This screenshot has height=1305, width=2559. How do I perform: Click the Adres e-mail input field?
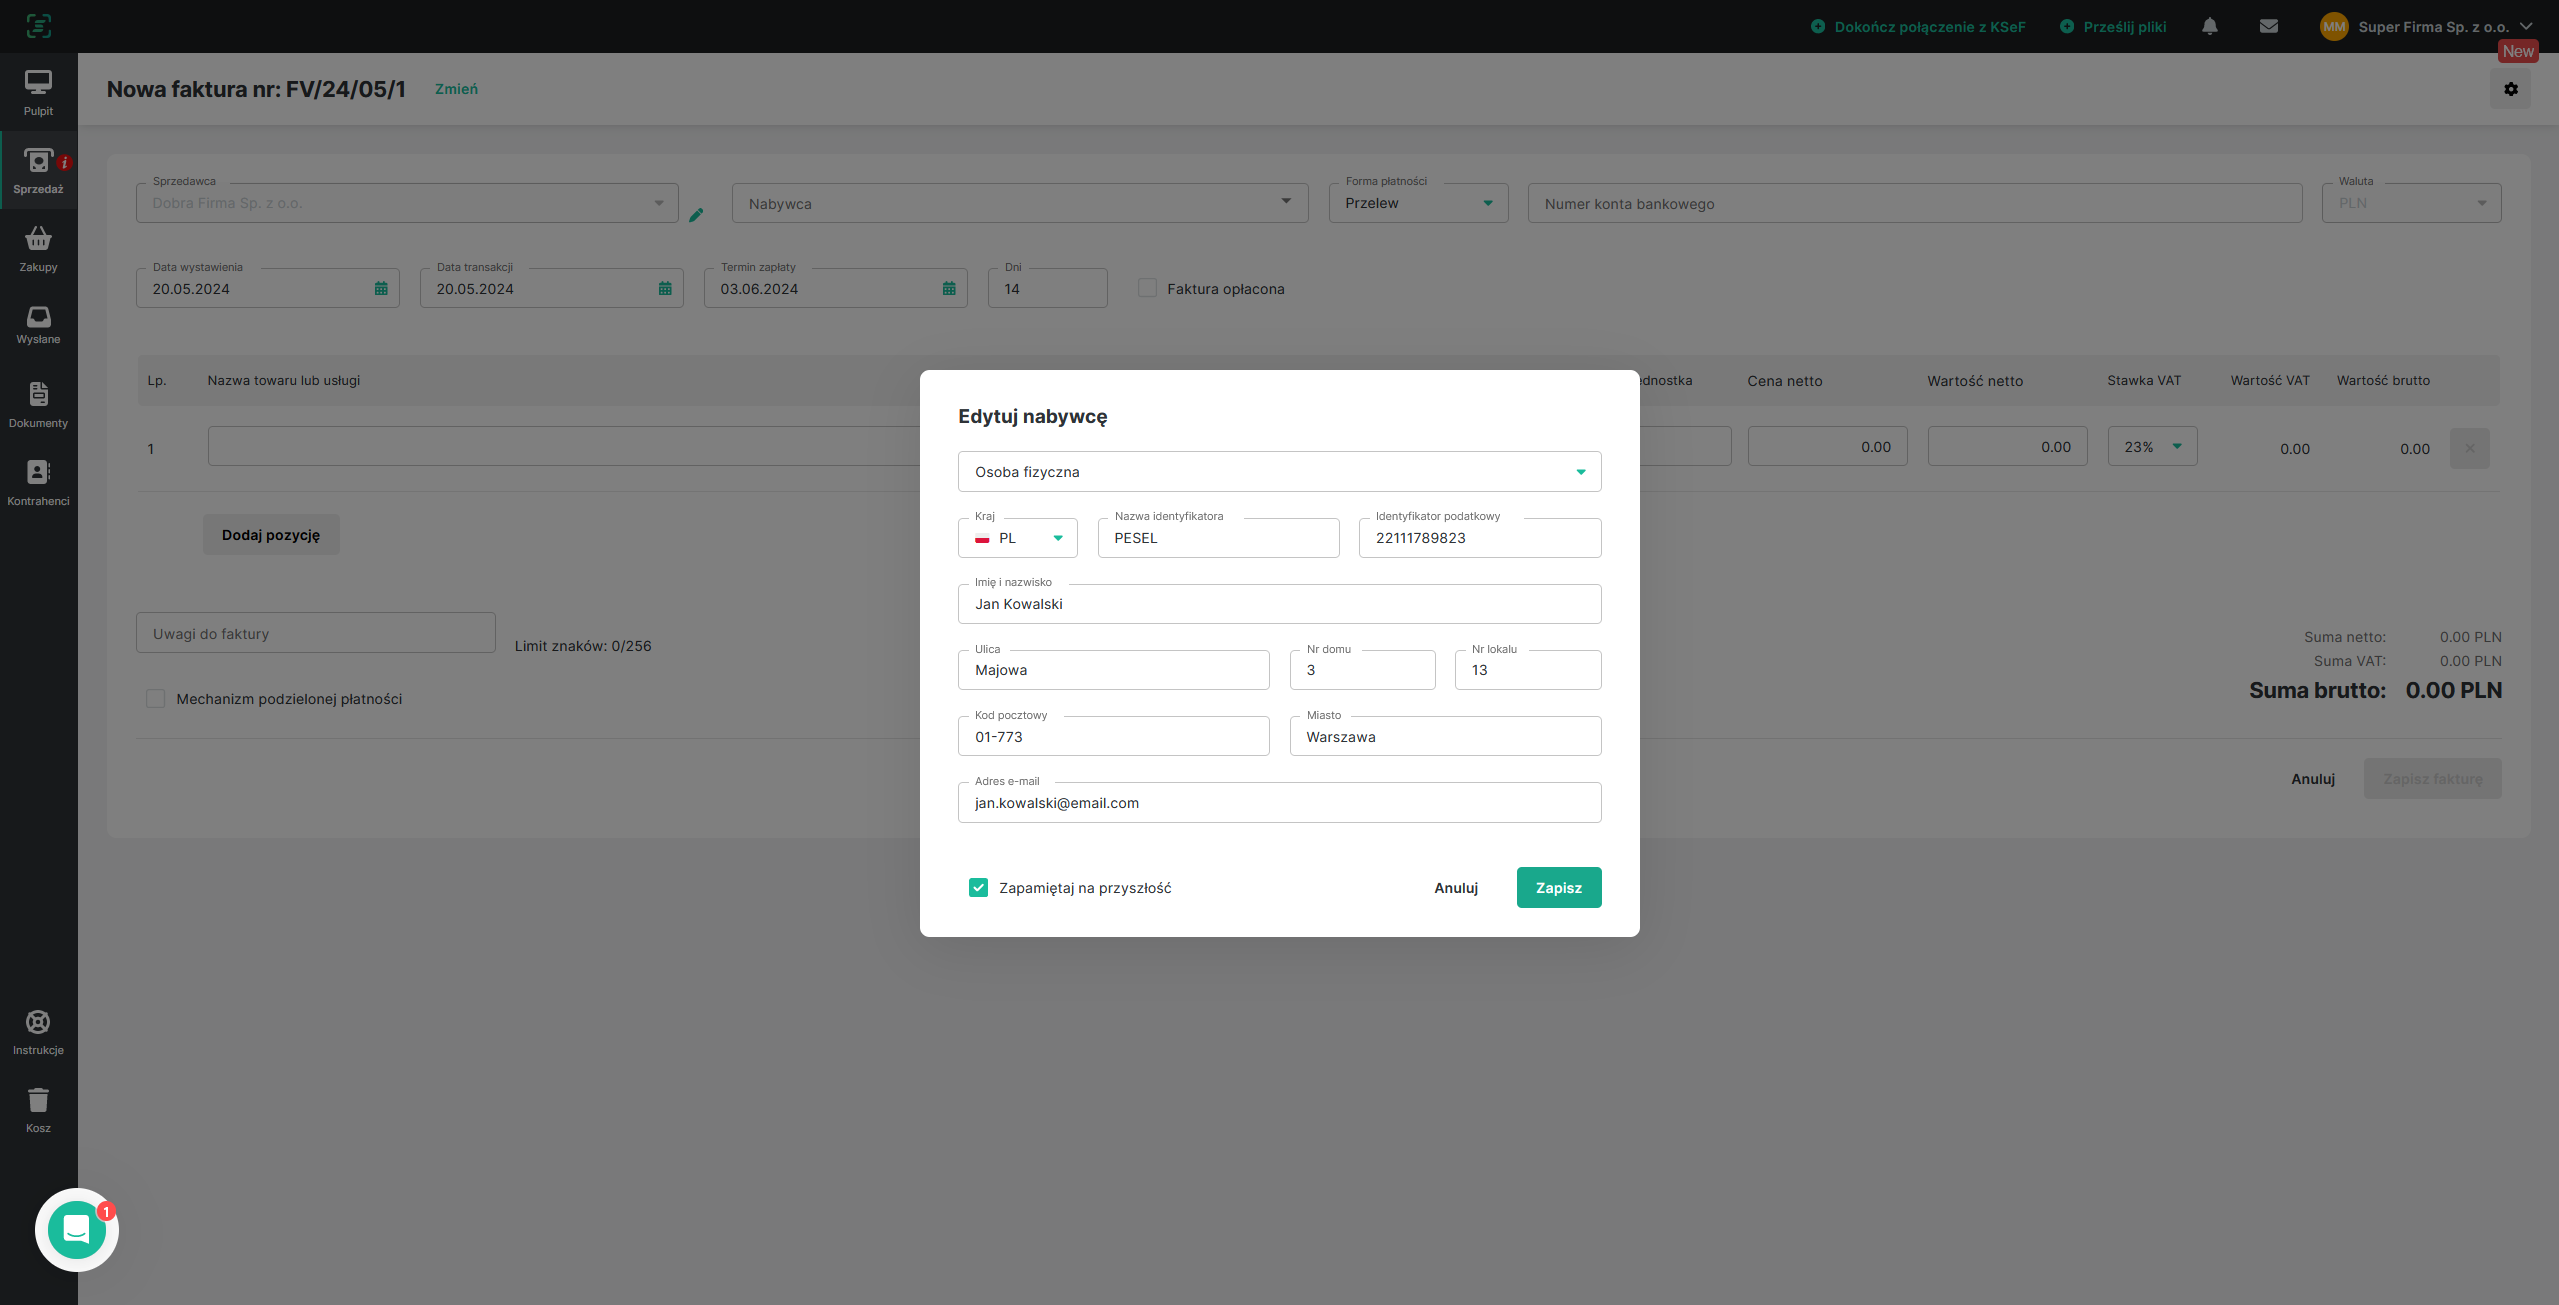coord(1279,803)
